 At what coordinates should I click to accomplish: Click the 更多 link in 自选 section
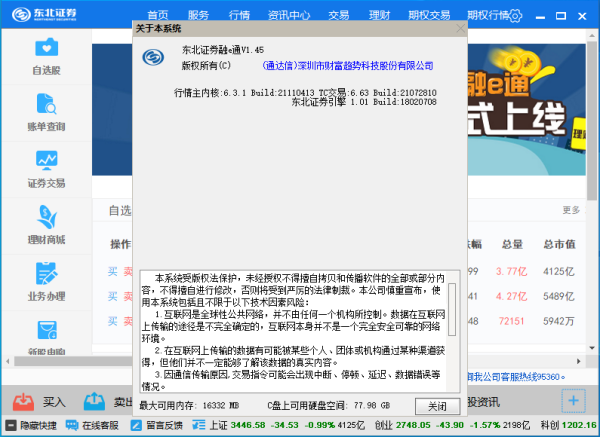(x=571, y=210)
